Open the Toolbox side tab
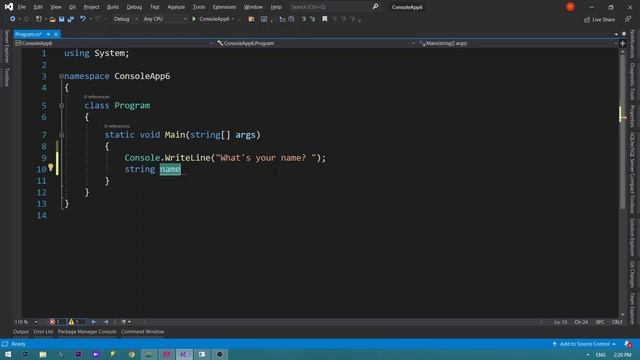The image size is (640, 360). [6, 77]
